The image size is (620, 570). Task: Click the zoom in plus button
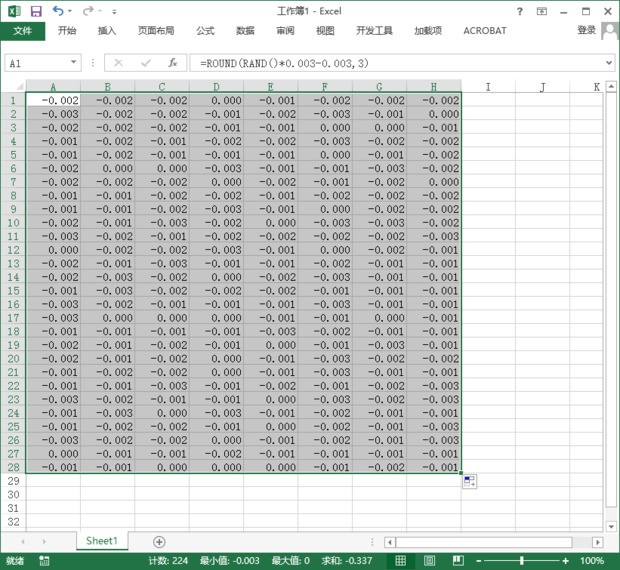565,561
